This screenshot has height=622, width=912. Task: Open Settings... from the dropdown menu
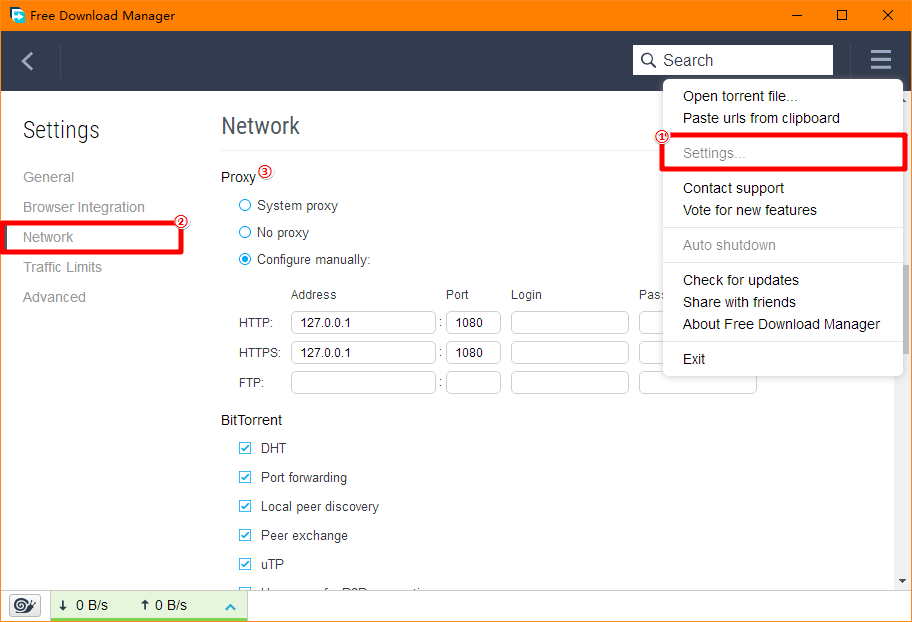tap(714, 153)
